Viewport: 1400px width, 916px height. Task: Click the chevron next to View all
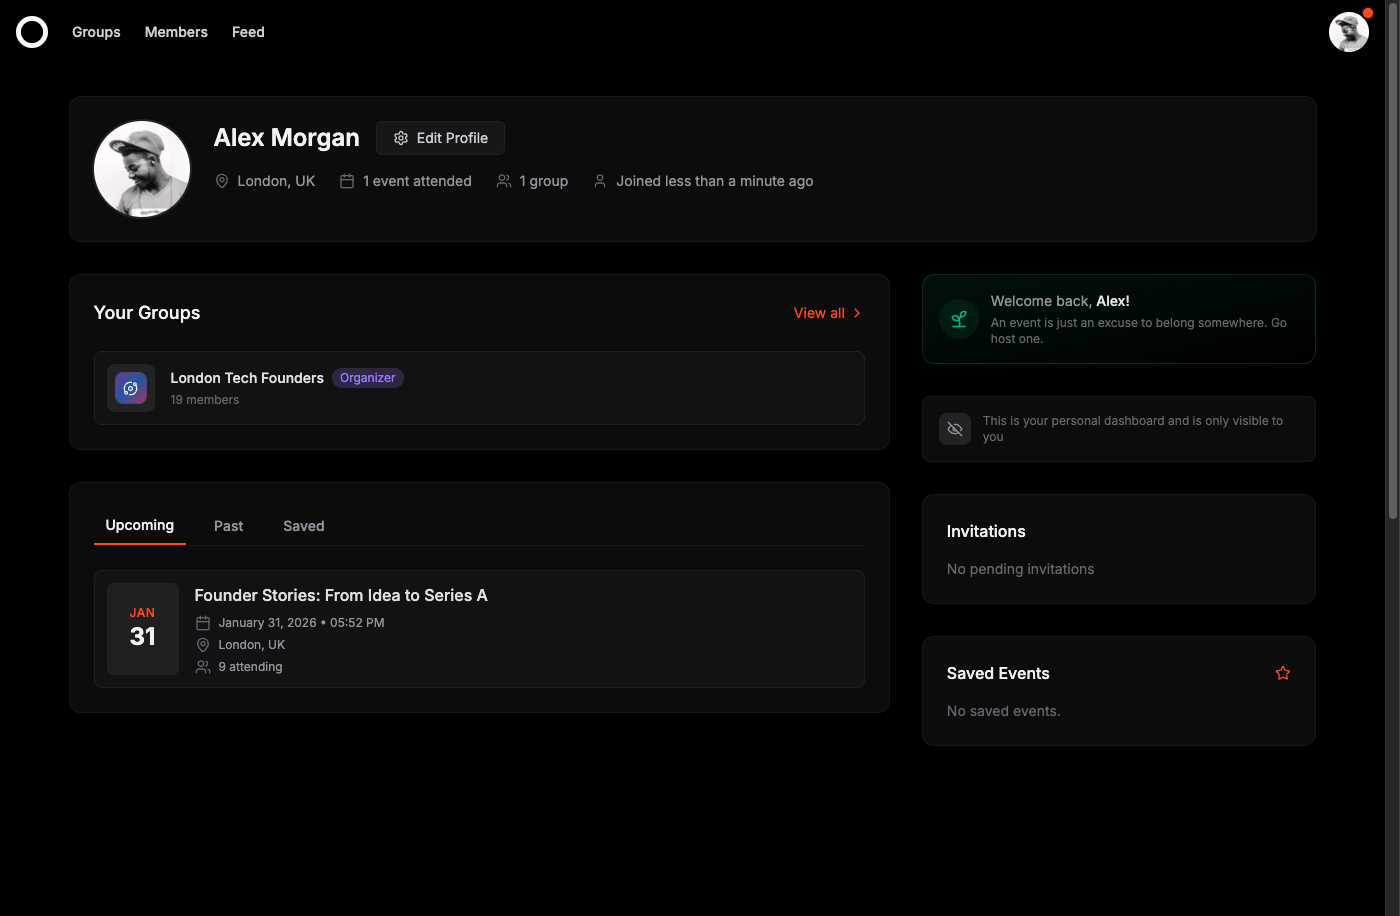pyautogui.click(x=857, y=312)
